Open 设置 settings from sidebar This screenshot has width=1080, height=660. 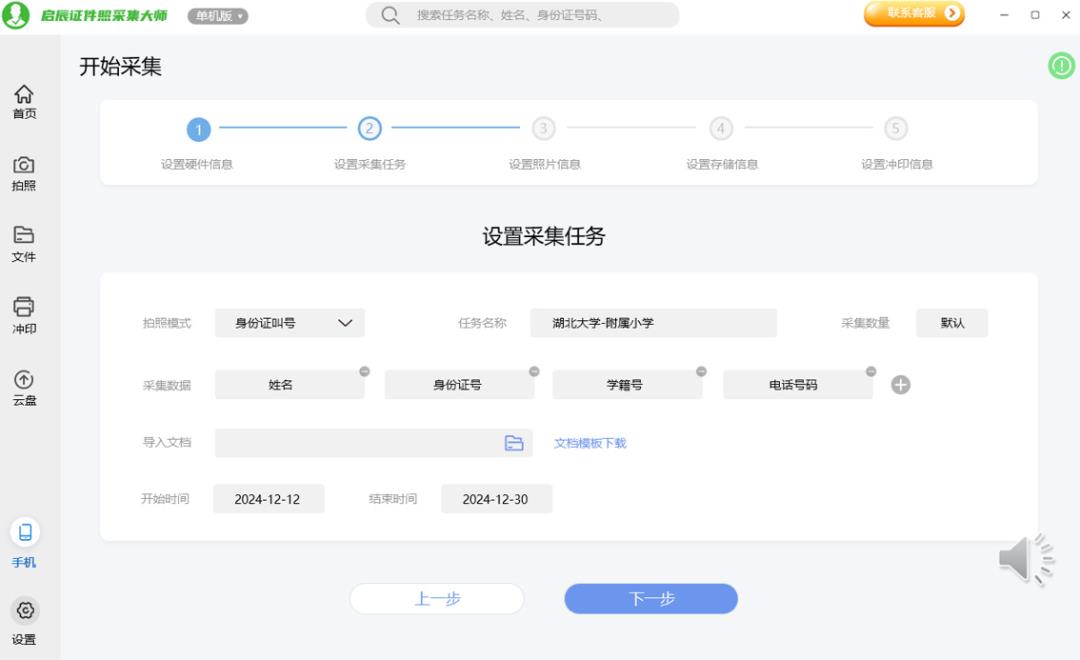pyautogui.click(x=24, y=620)
